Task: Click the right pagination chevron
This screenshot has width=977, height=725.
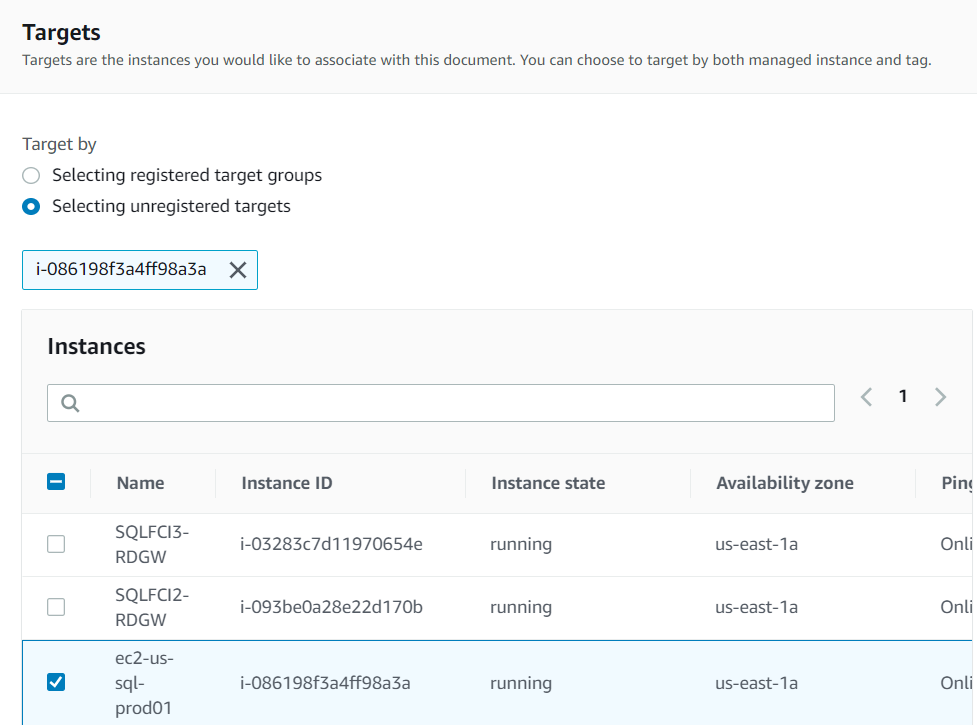Action: pyautogui.click(x=940, y=396)
